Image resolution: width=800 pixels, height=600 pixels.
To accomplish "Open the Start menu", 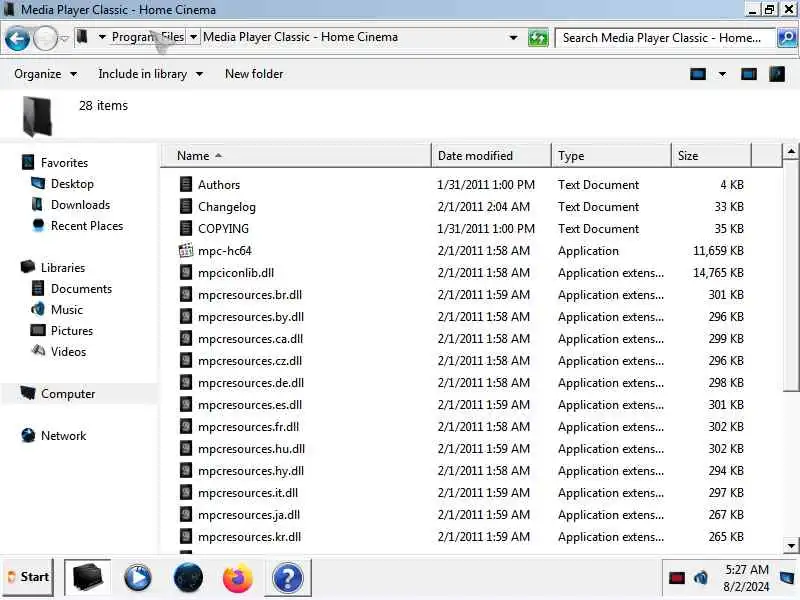I will (28, 577).
